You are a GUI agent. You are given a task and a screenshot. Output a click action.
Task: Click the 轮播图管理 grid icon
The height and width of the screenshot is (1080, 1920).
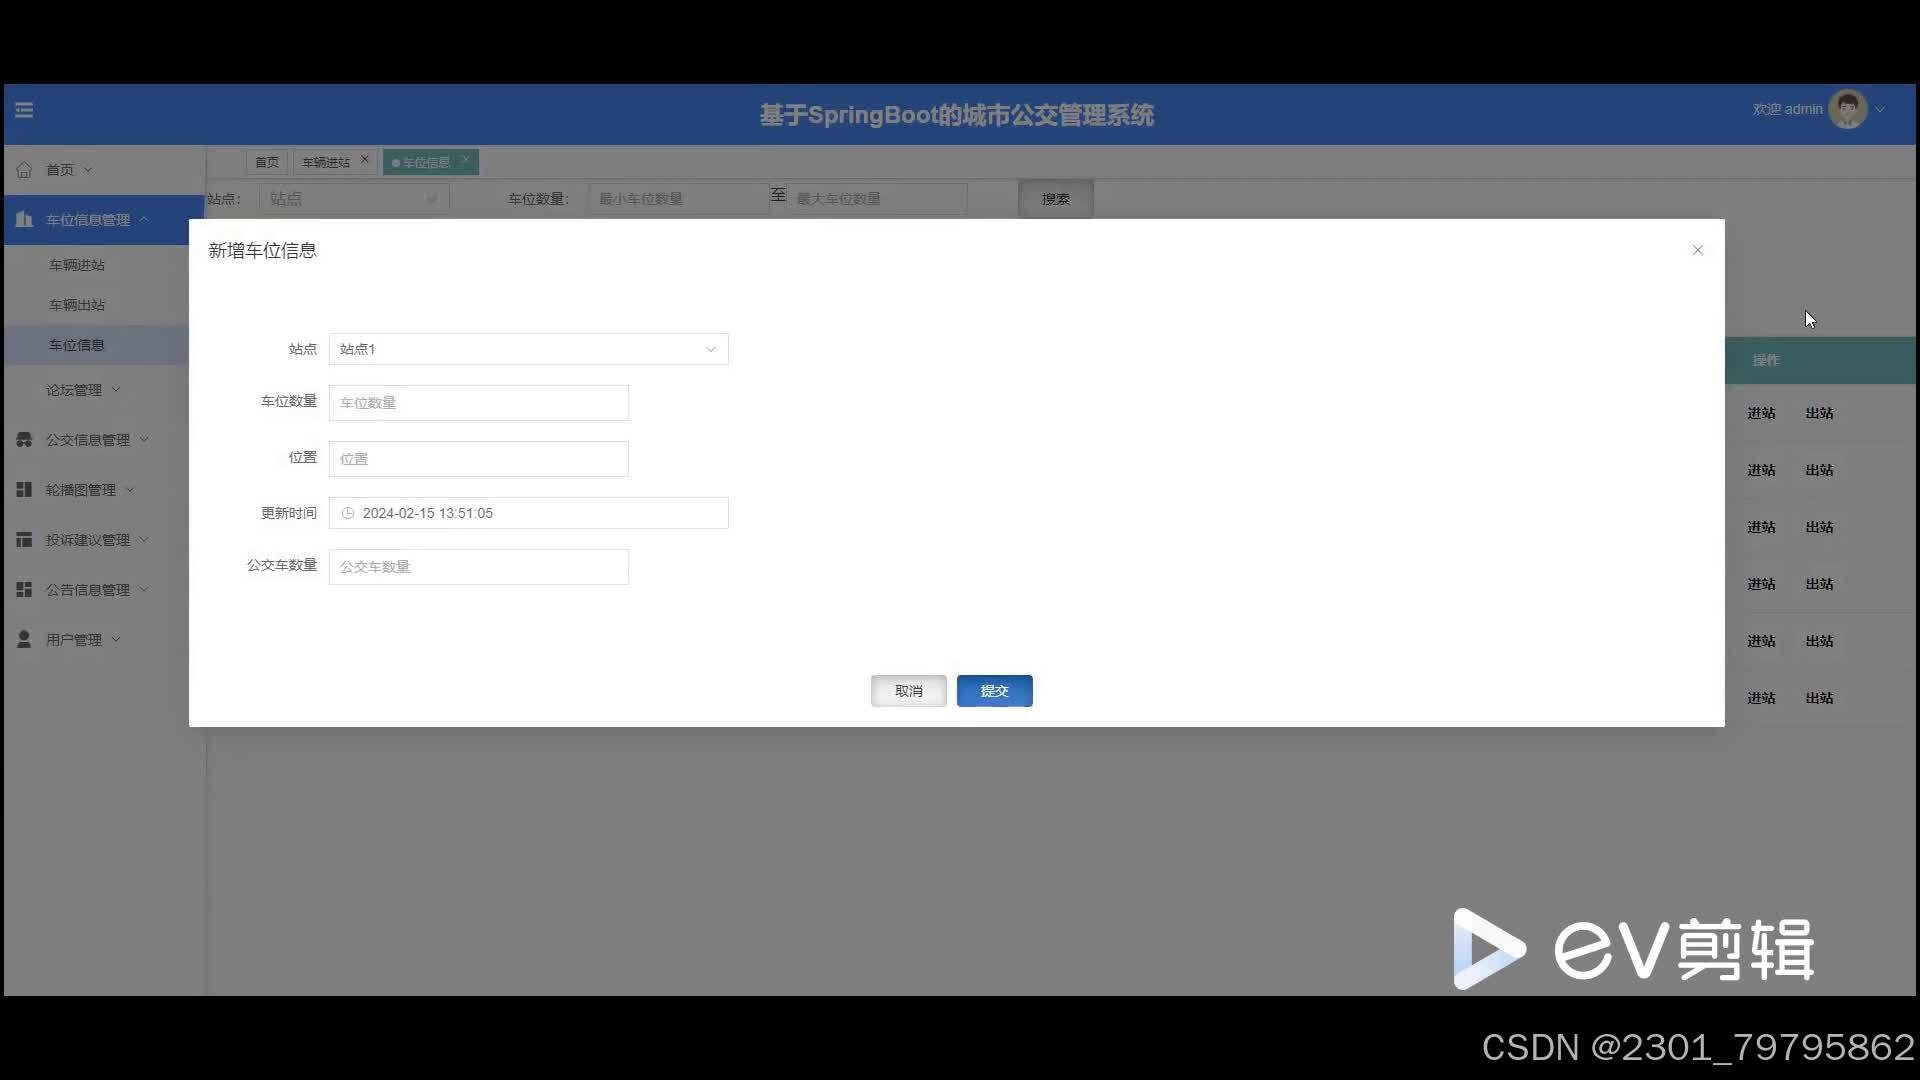click(x=24, y=490)
